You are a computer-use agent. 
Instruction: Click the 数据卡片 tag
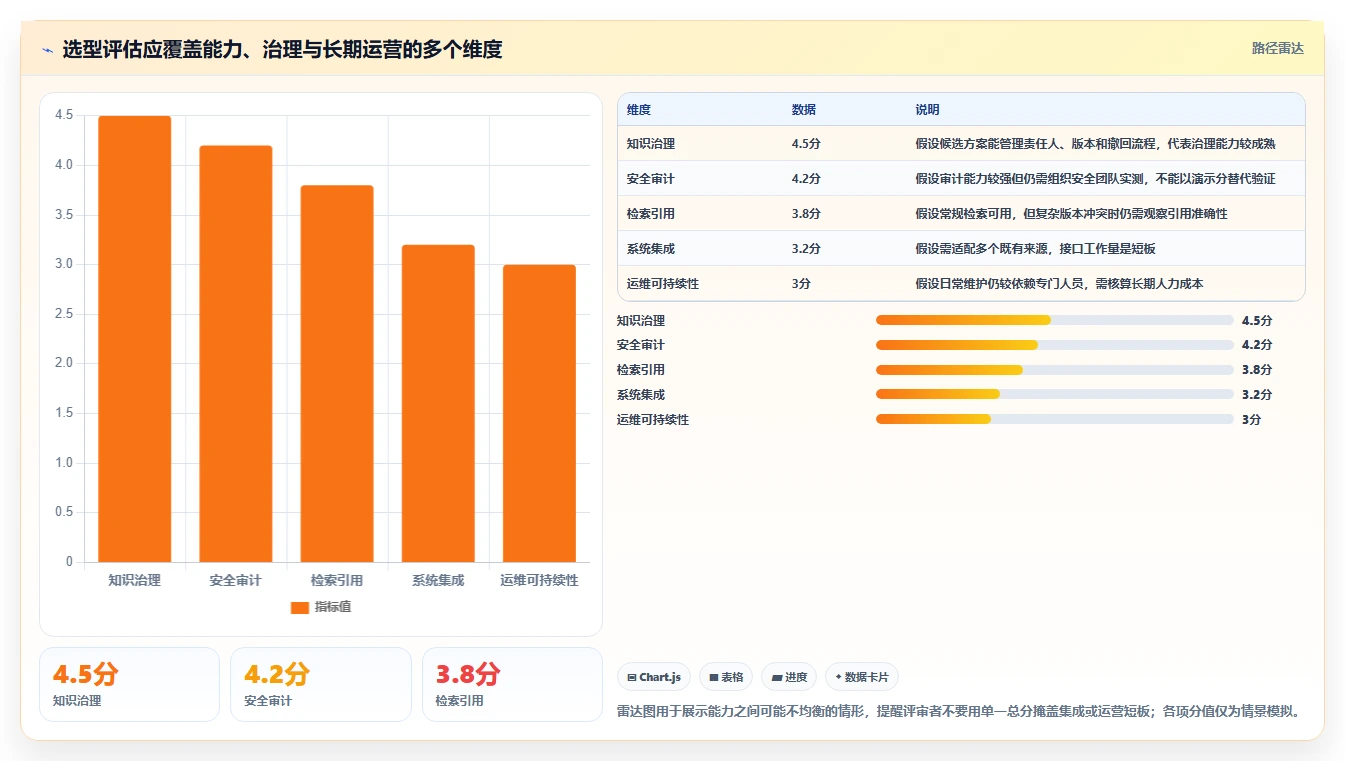[861, 677]
